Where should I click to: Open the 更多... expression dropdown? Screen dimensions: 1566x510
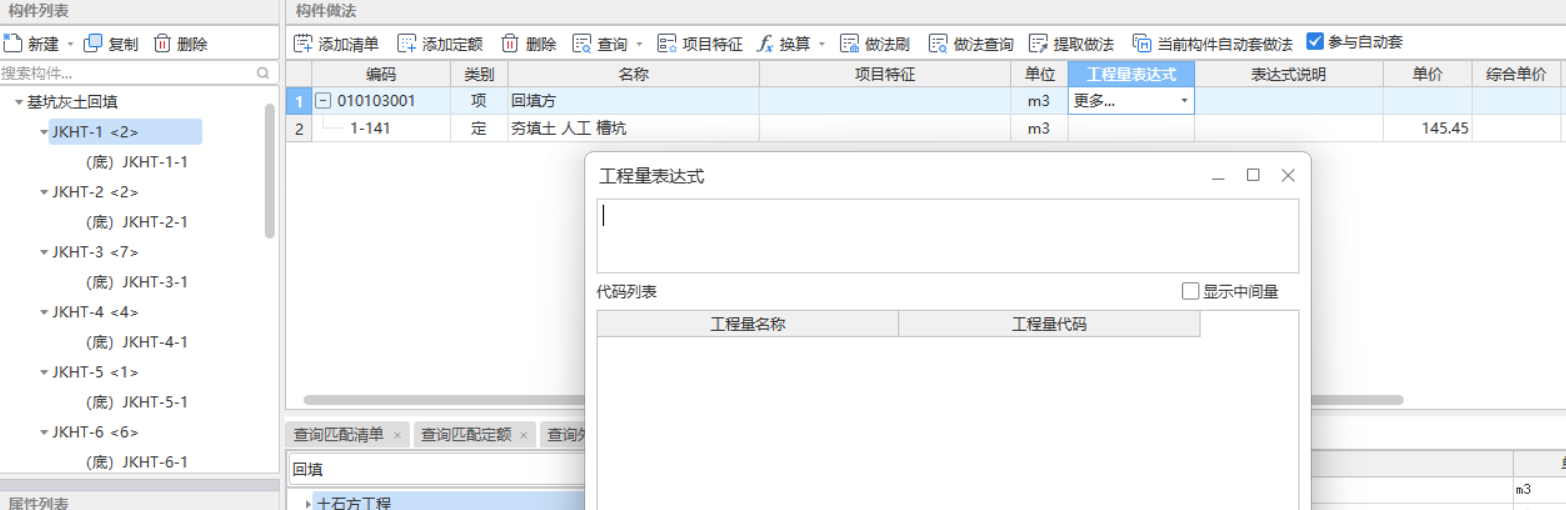click(x=1185, y=101)
